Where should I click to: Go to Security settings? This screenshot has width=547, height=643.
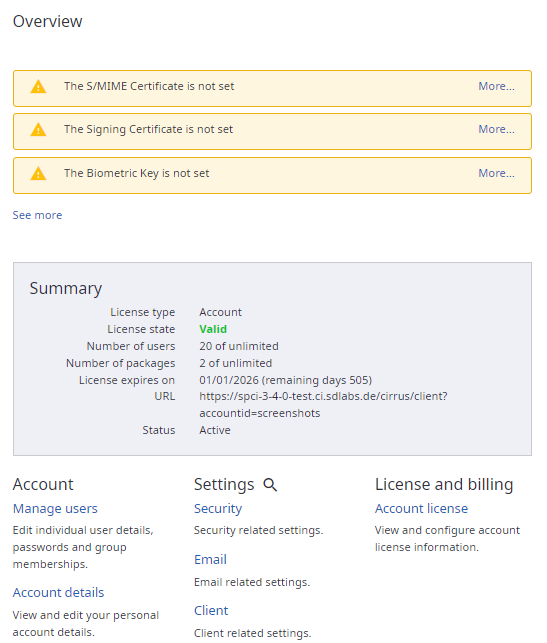click(218, 509)
